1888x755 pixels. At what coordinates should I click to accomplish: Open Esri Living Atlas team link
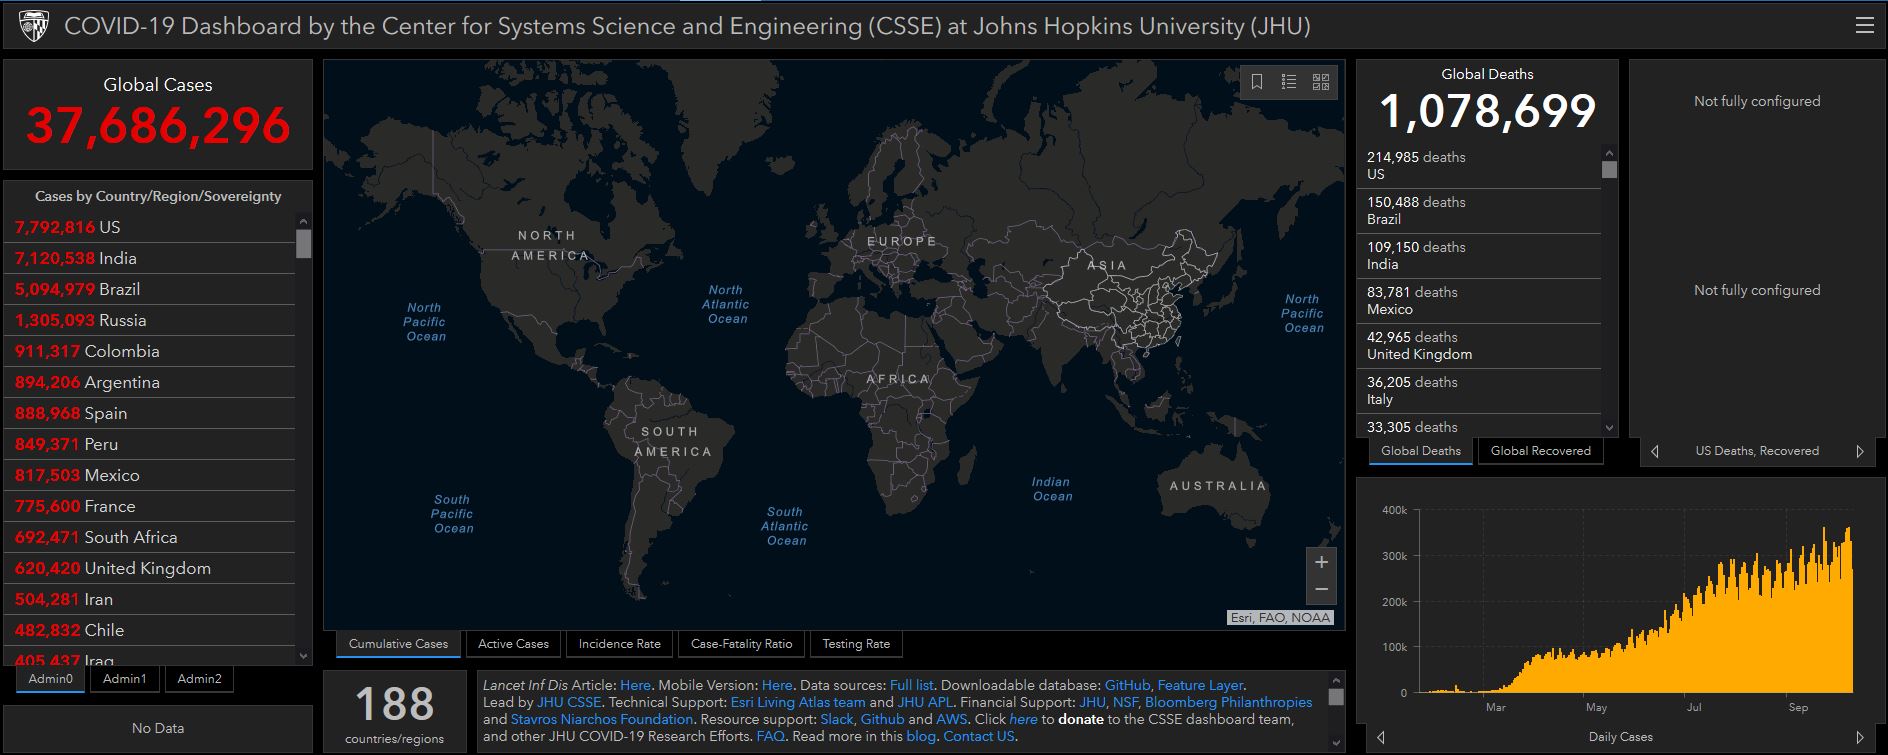pos(798,702)
